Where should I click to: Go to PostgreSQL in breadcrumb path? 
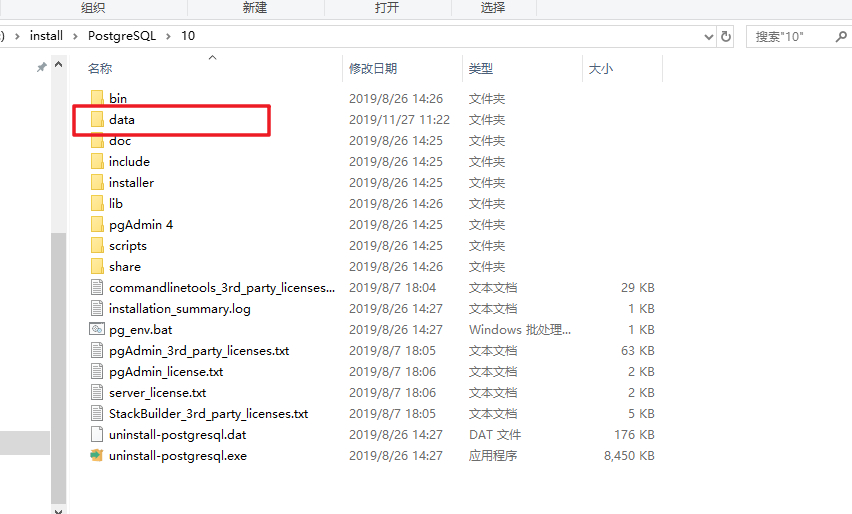coord(122,36)
